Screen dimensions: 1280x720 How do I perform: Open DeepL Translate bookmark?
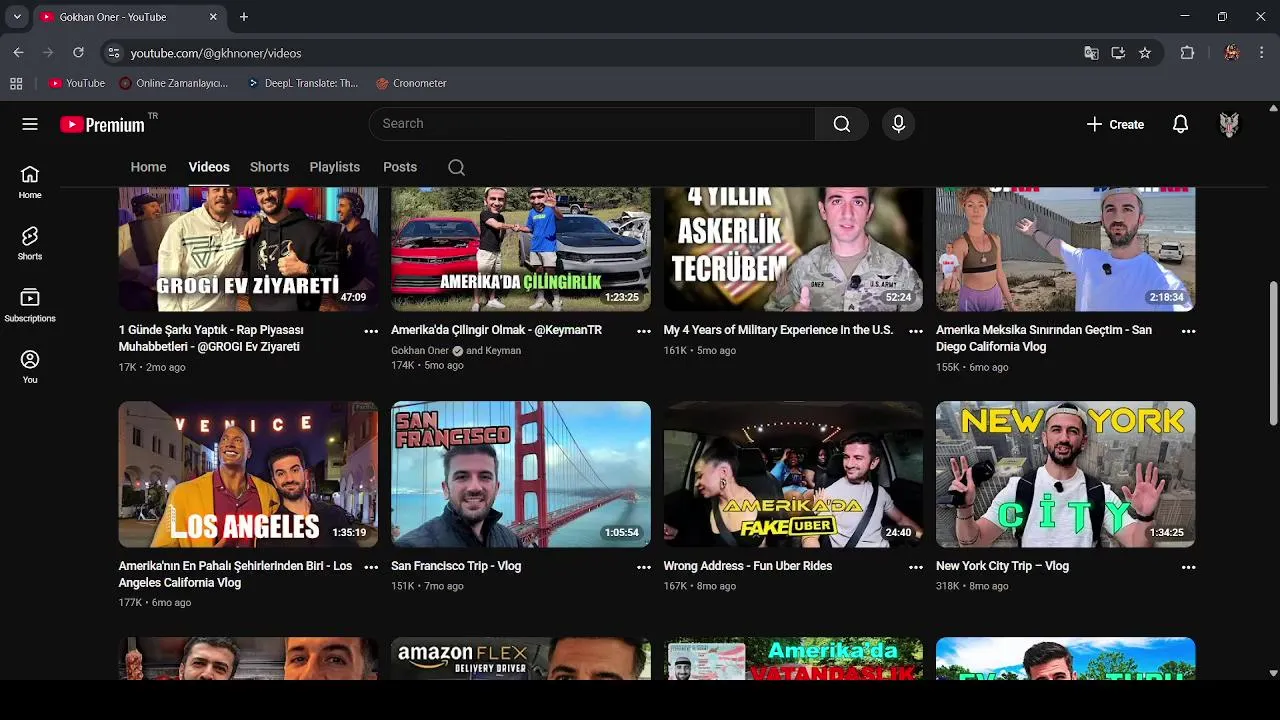pyautogui.click(x=302, y=83)
